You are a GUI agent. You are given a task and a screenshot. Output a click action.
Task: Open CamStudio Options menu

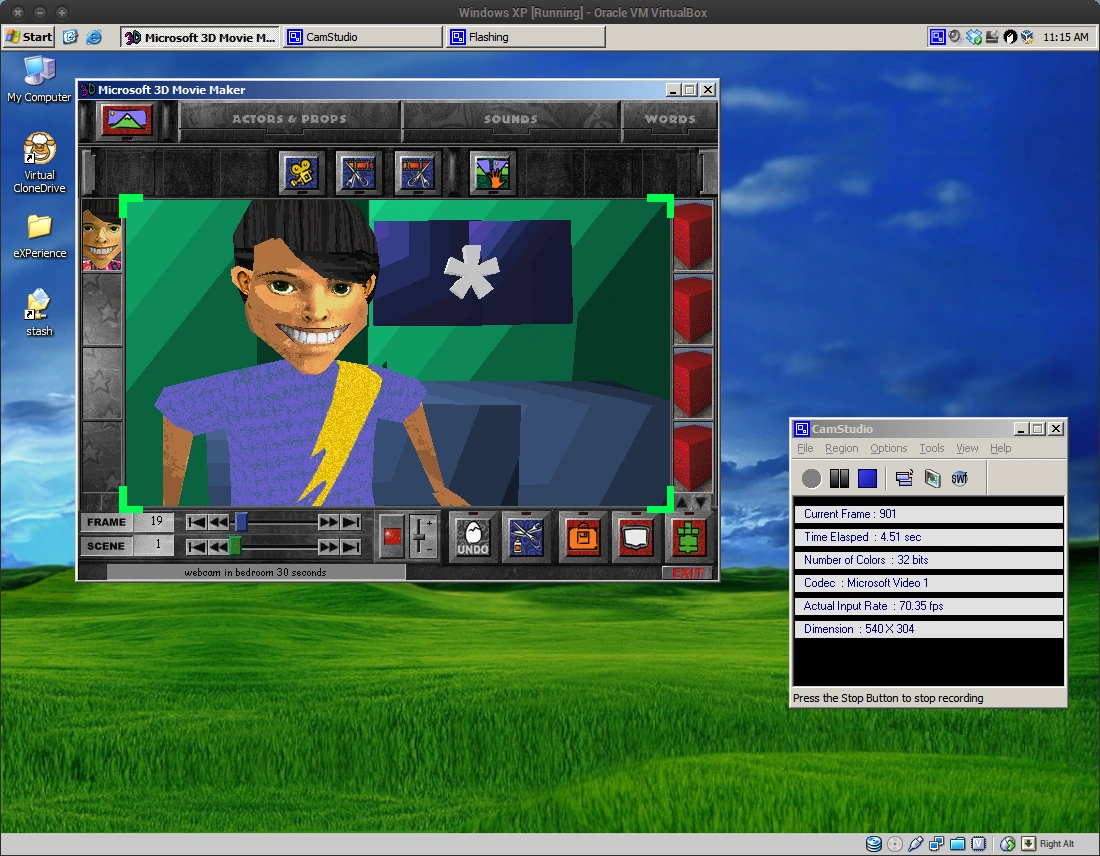(x=888, y=448)
